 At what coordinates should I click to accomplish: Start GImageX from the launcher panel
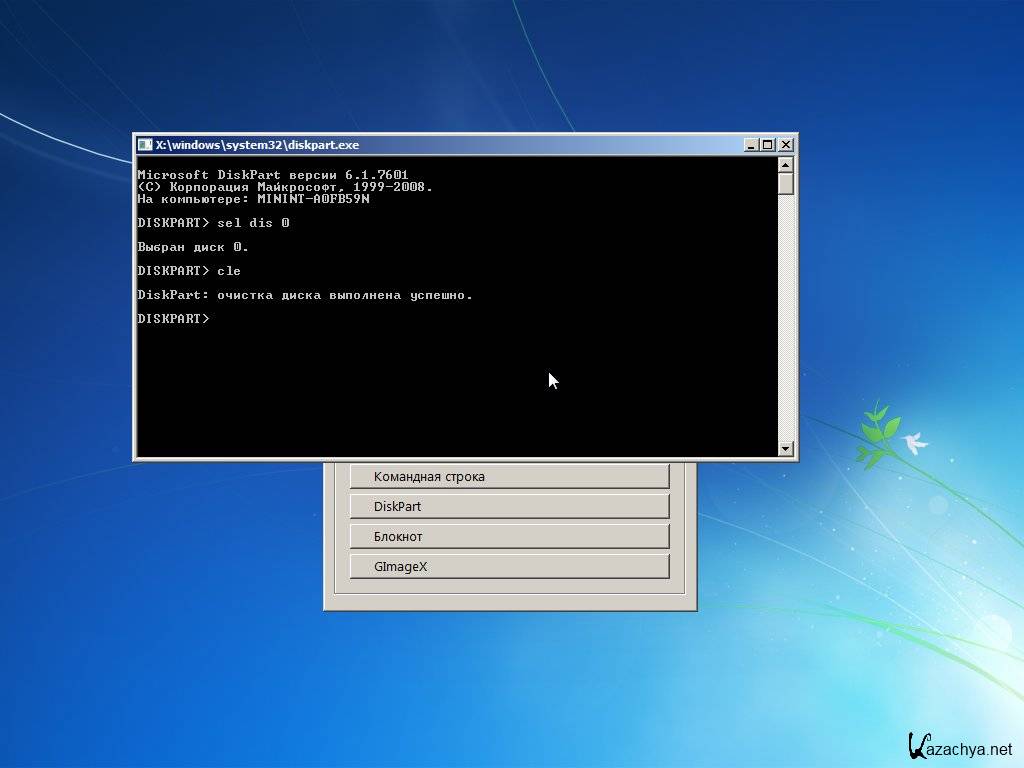(509, 567)
